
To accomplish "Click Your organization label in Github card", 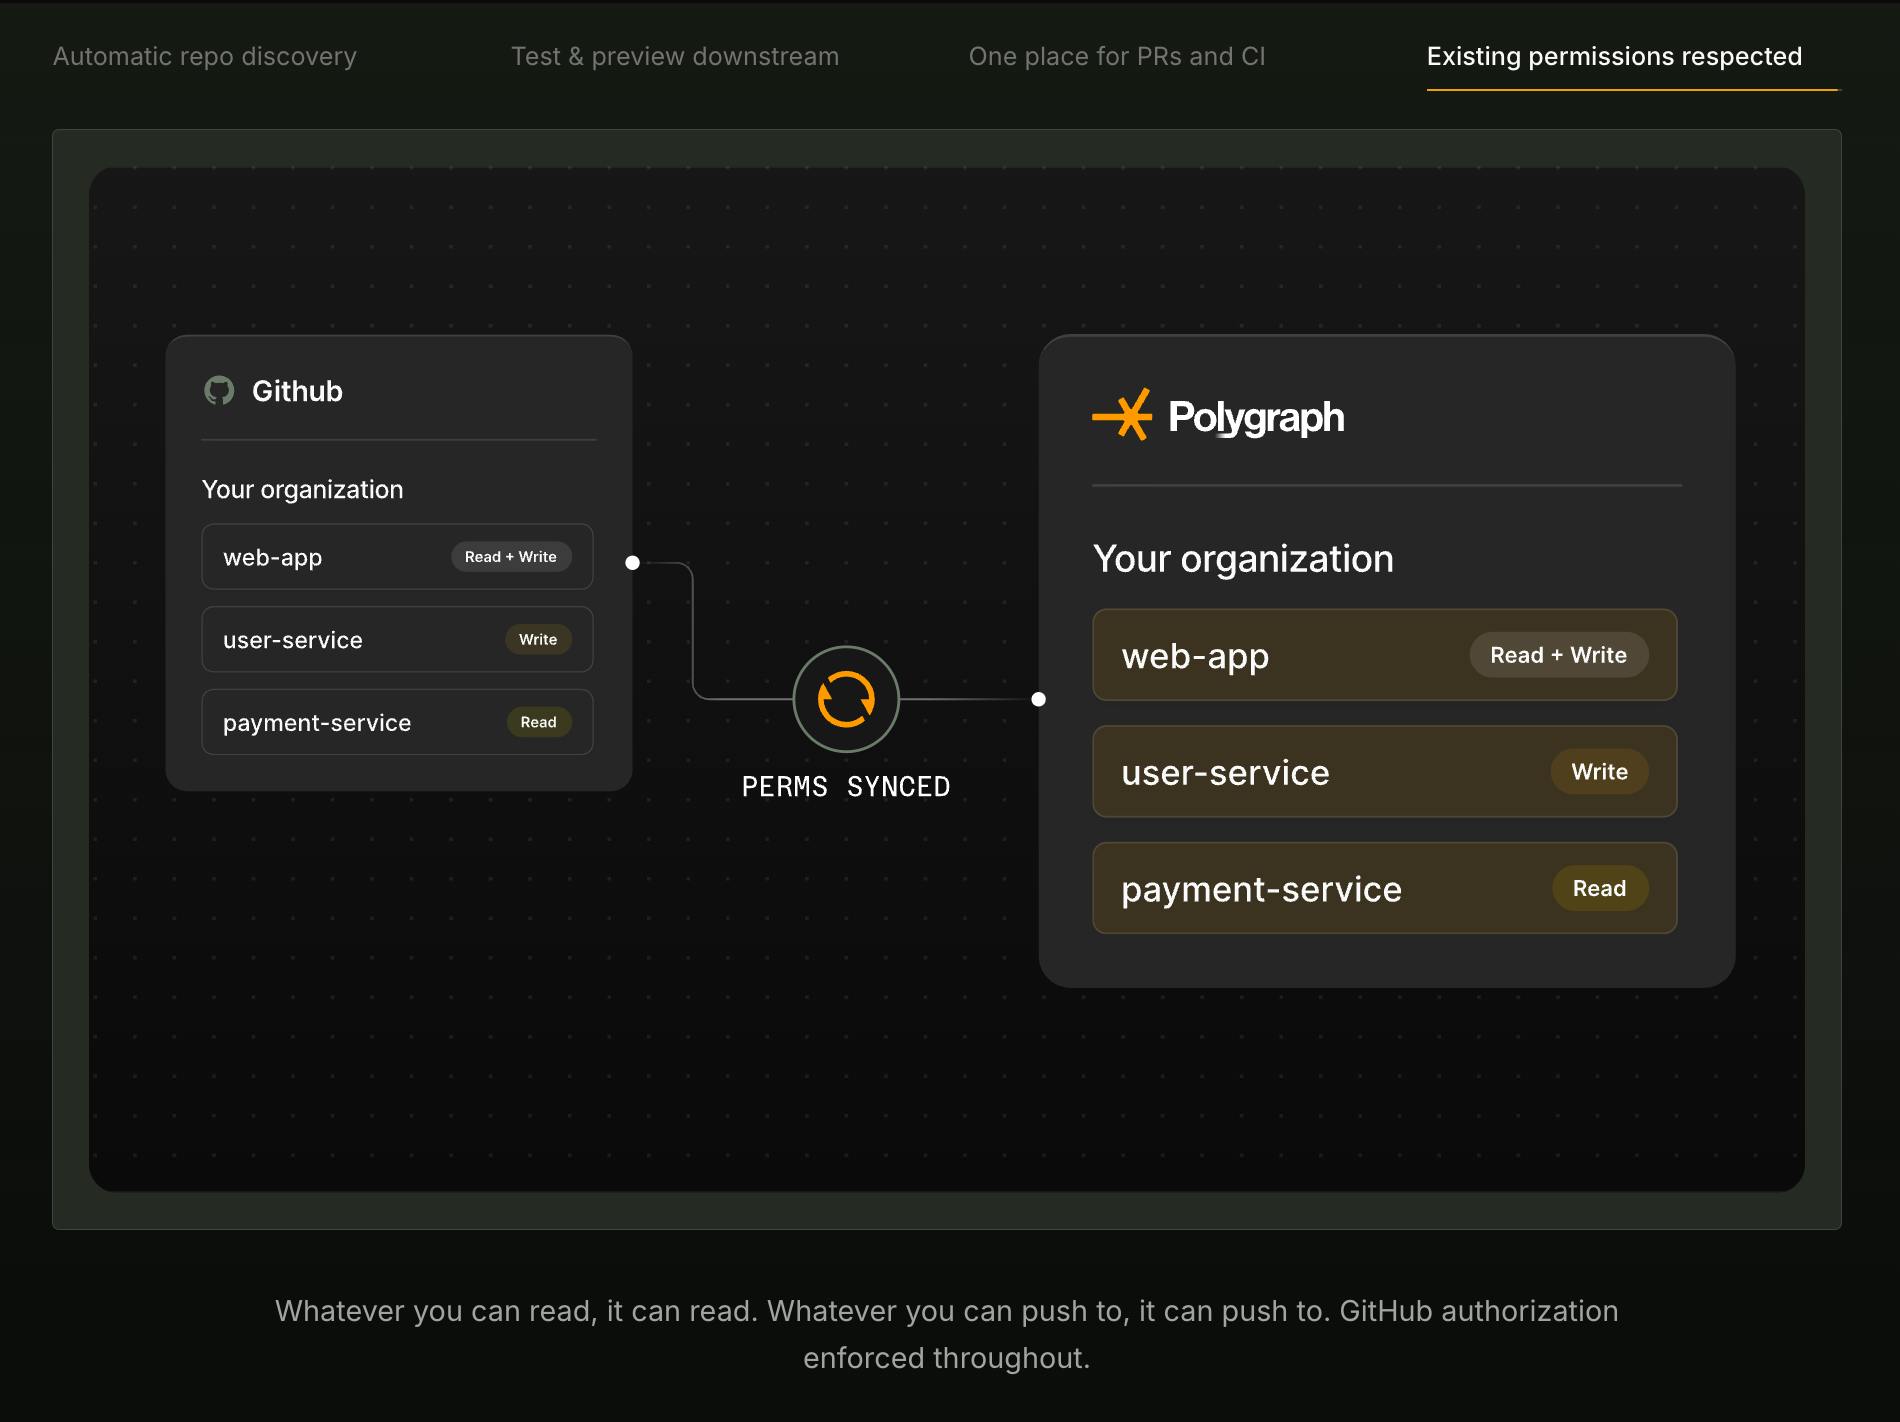I will click(302, 489).
